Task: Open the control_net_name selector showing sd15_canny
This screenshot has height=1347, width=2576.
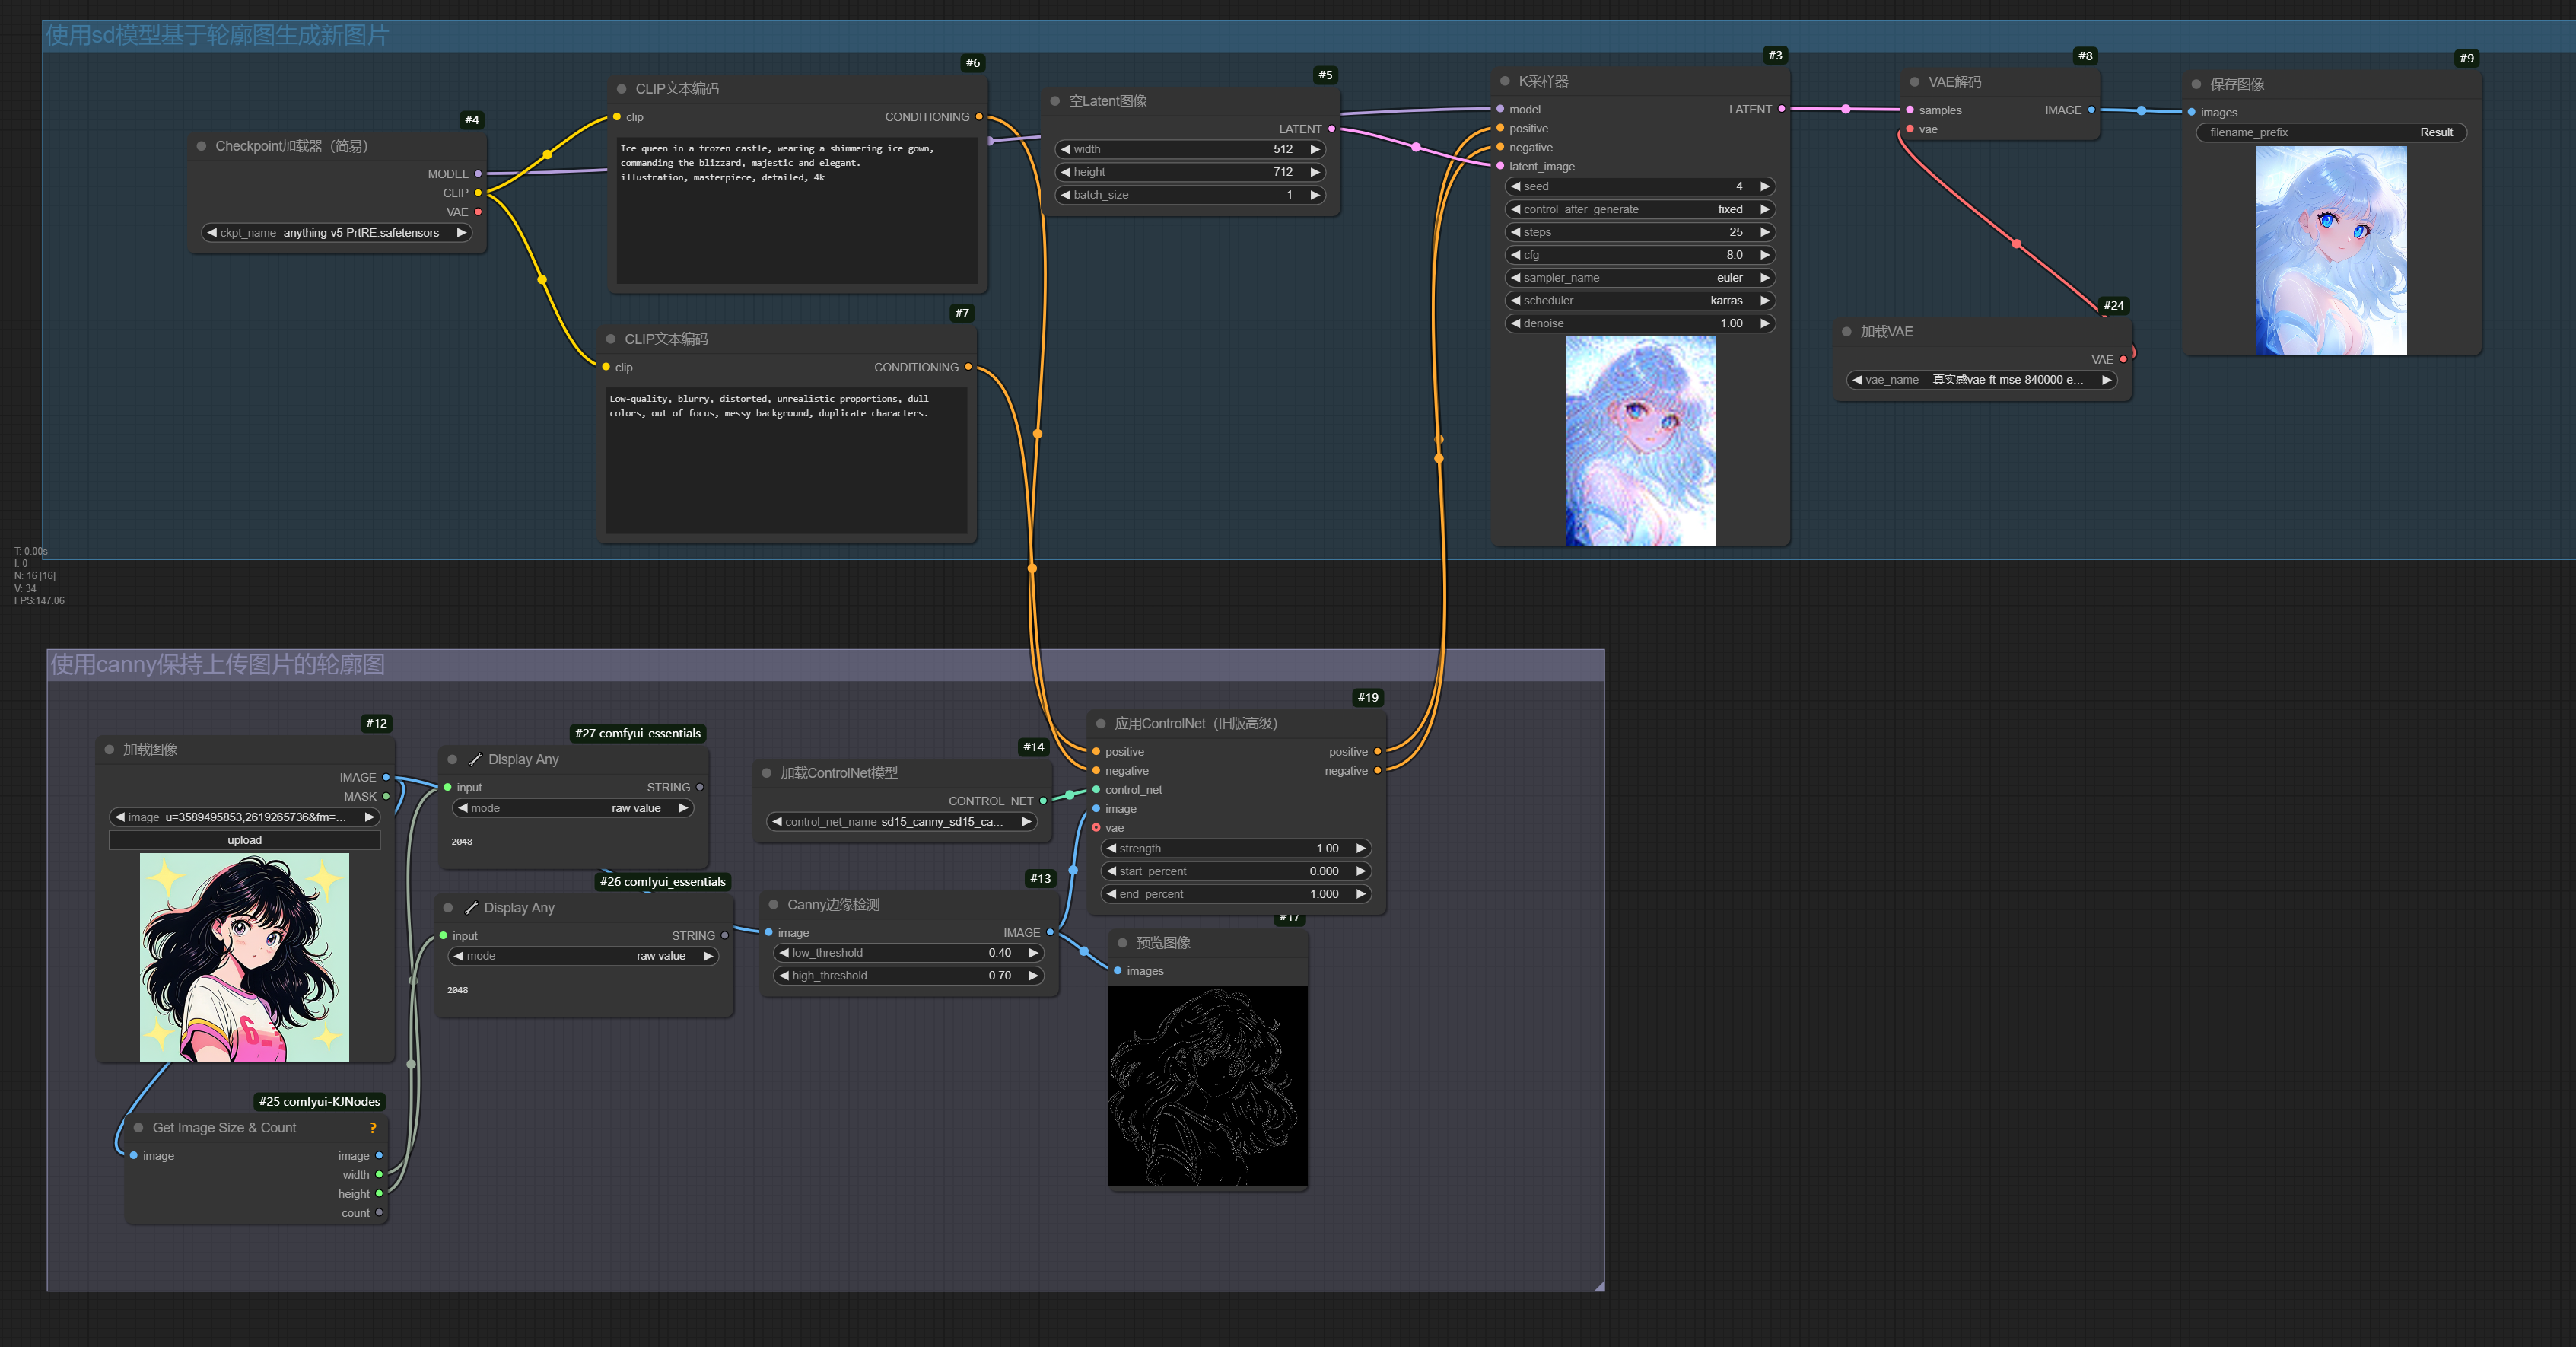Action: [x=901, y=821]
